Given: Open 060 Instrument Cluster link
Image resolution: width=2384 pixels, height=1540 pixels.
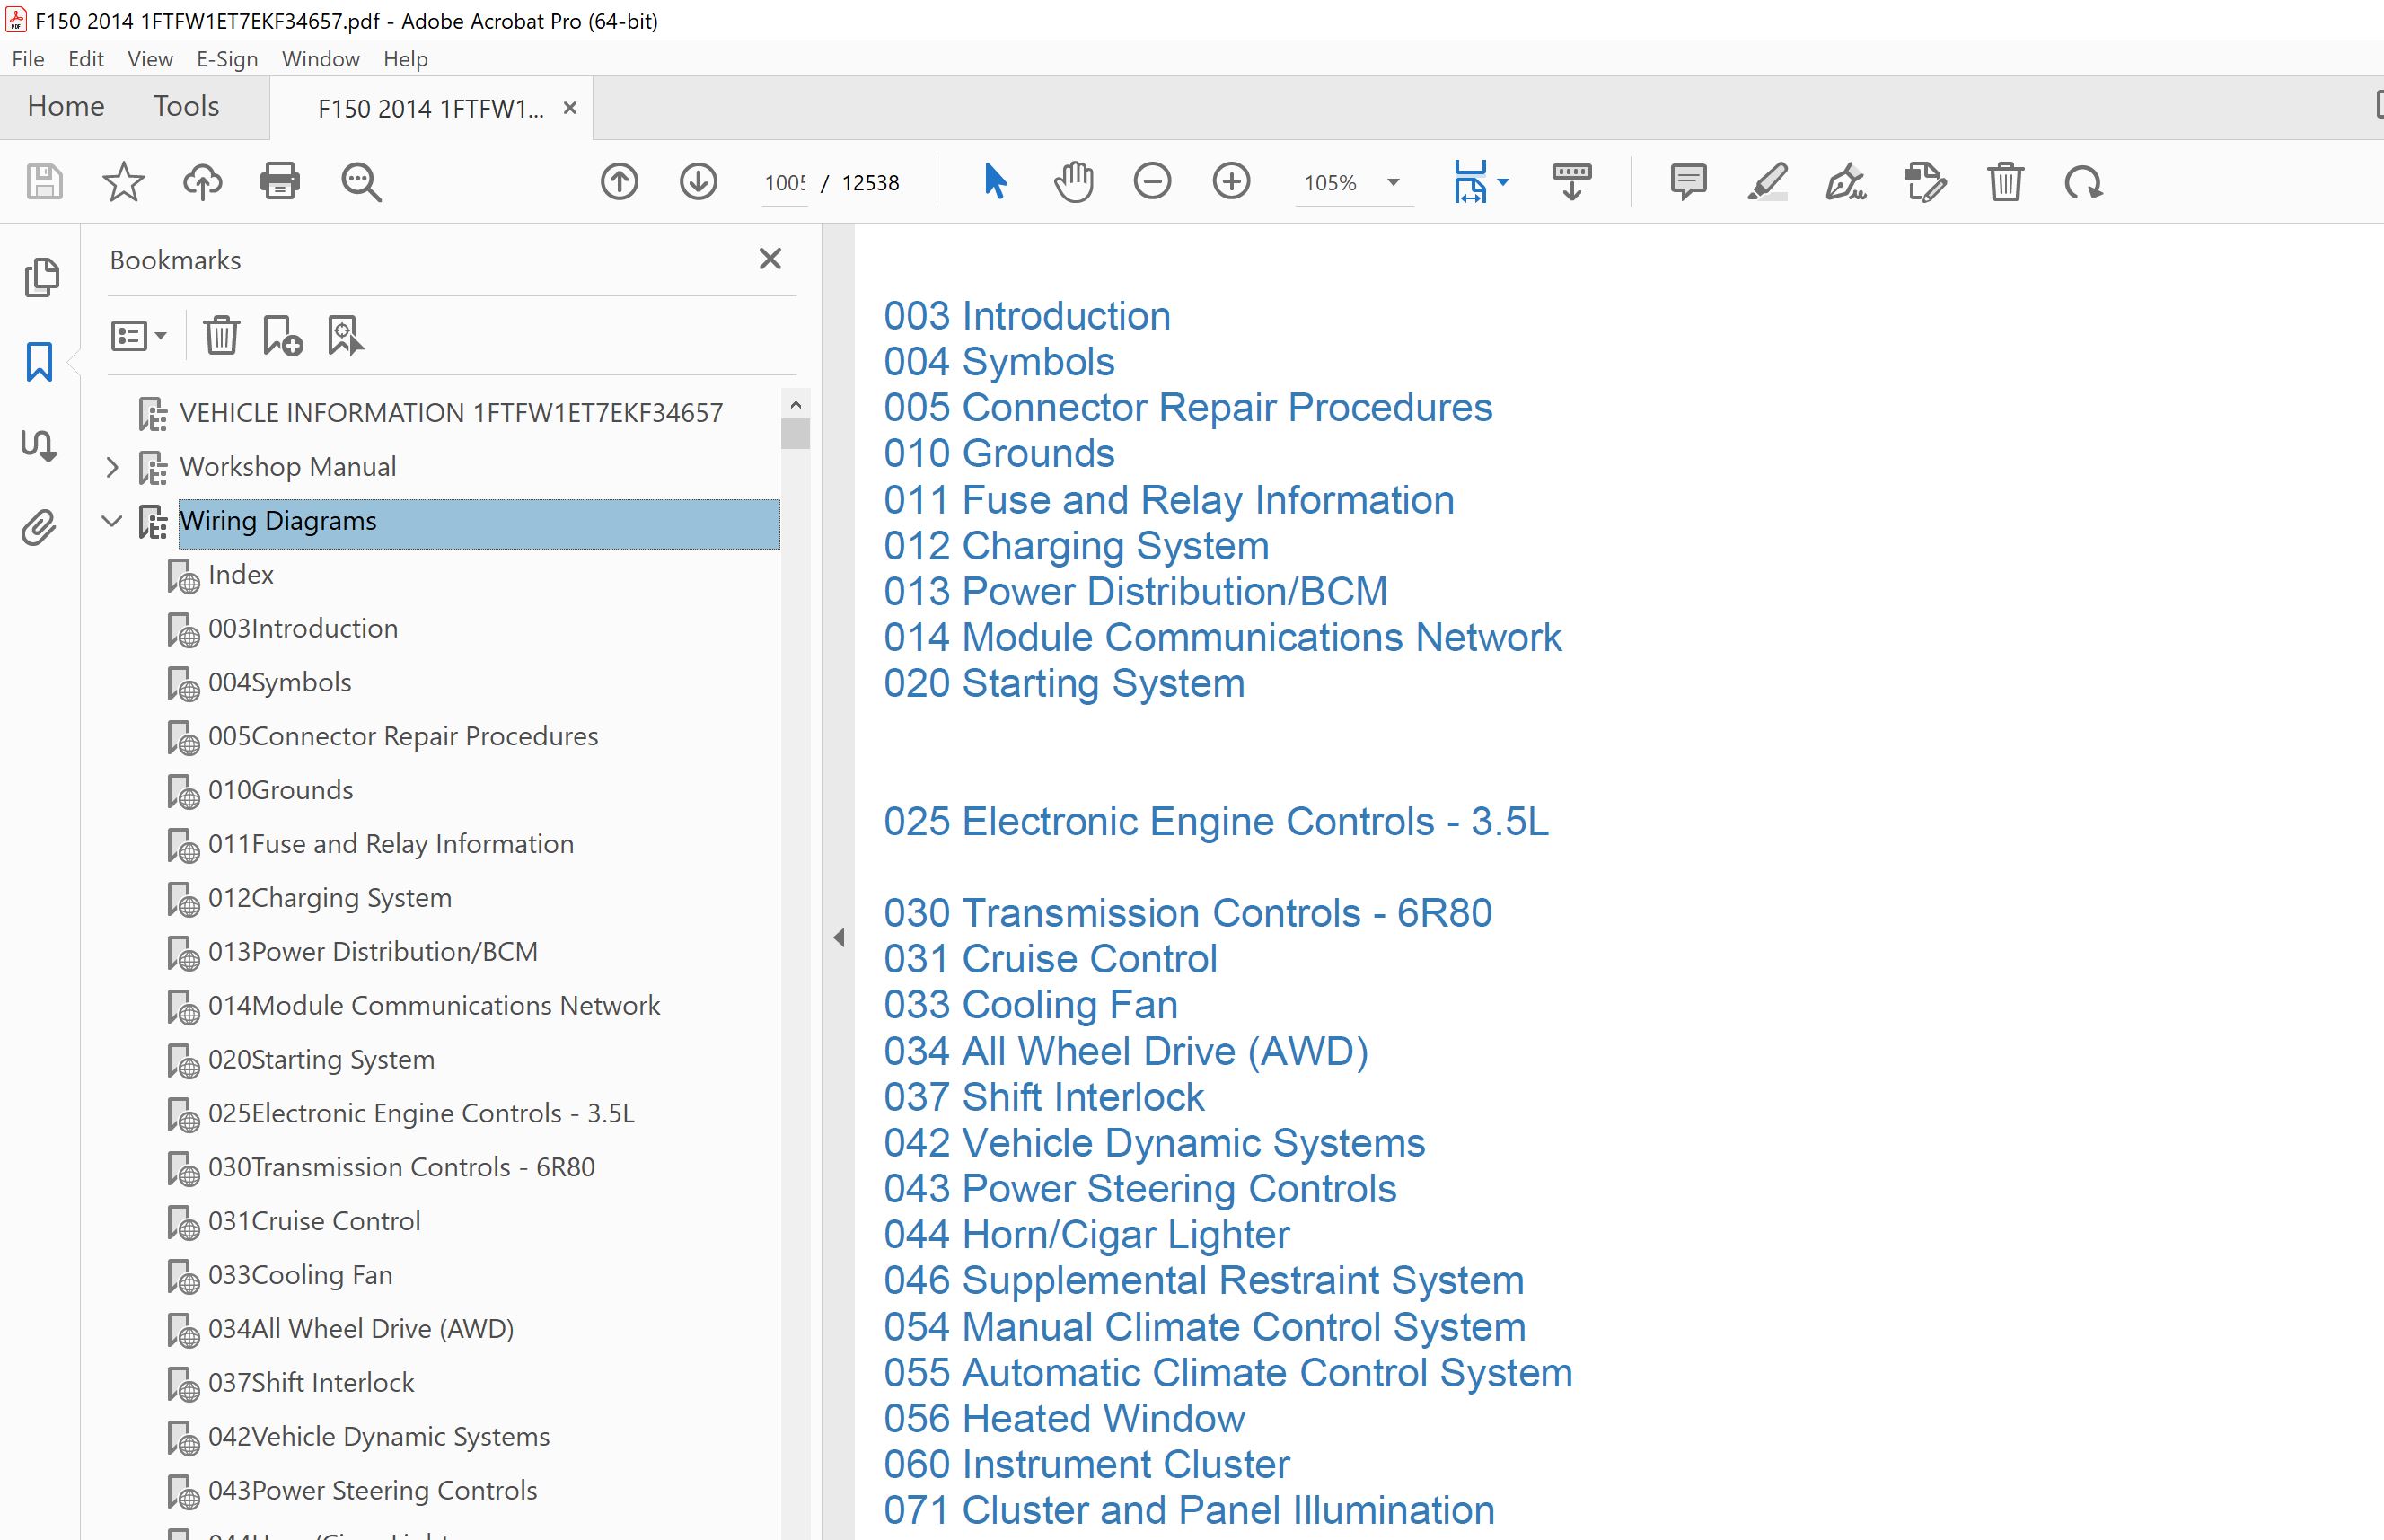Looking at the screenshot, I should 1086,1464.
